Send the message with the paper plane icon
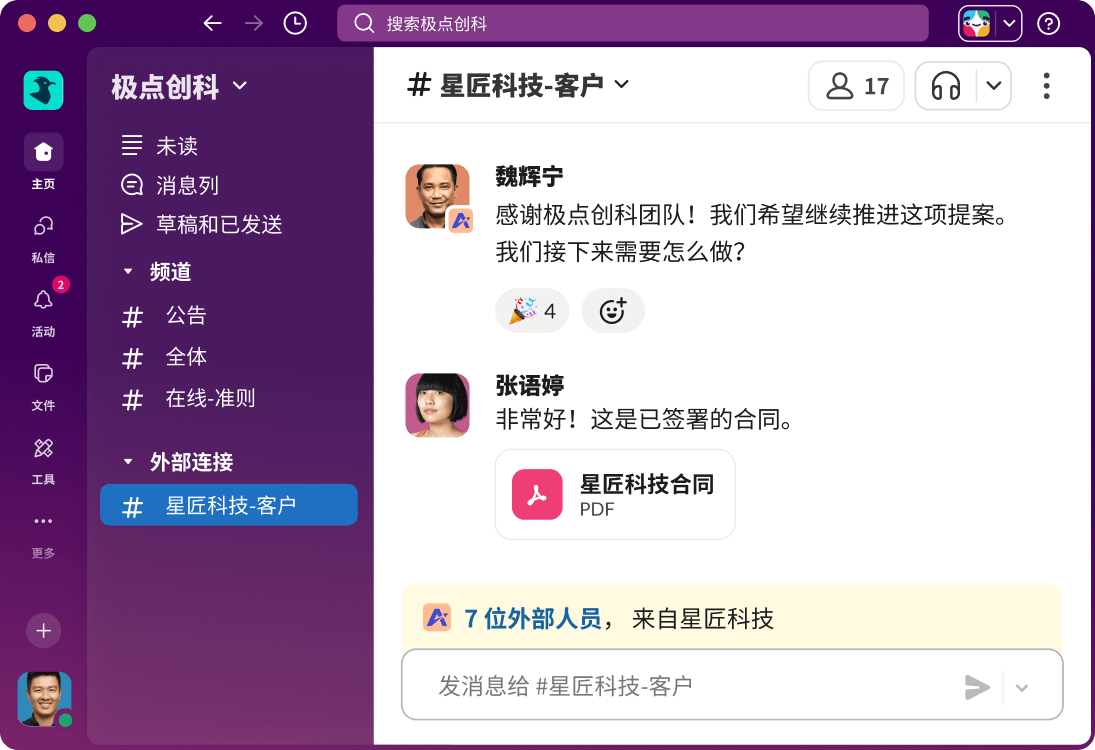Image resolution: width=1095 pixels, height=750 pixels. pos(978,687)
